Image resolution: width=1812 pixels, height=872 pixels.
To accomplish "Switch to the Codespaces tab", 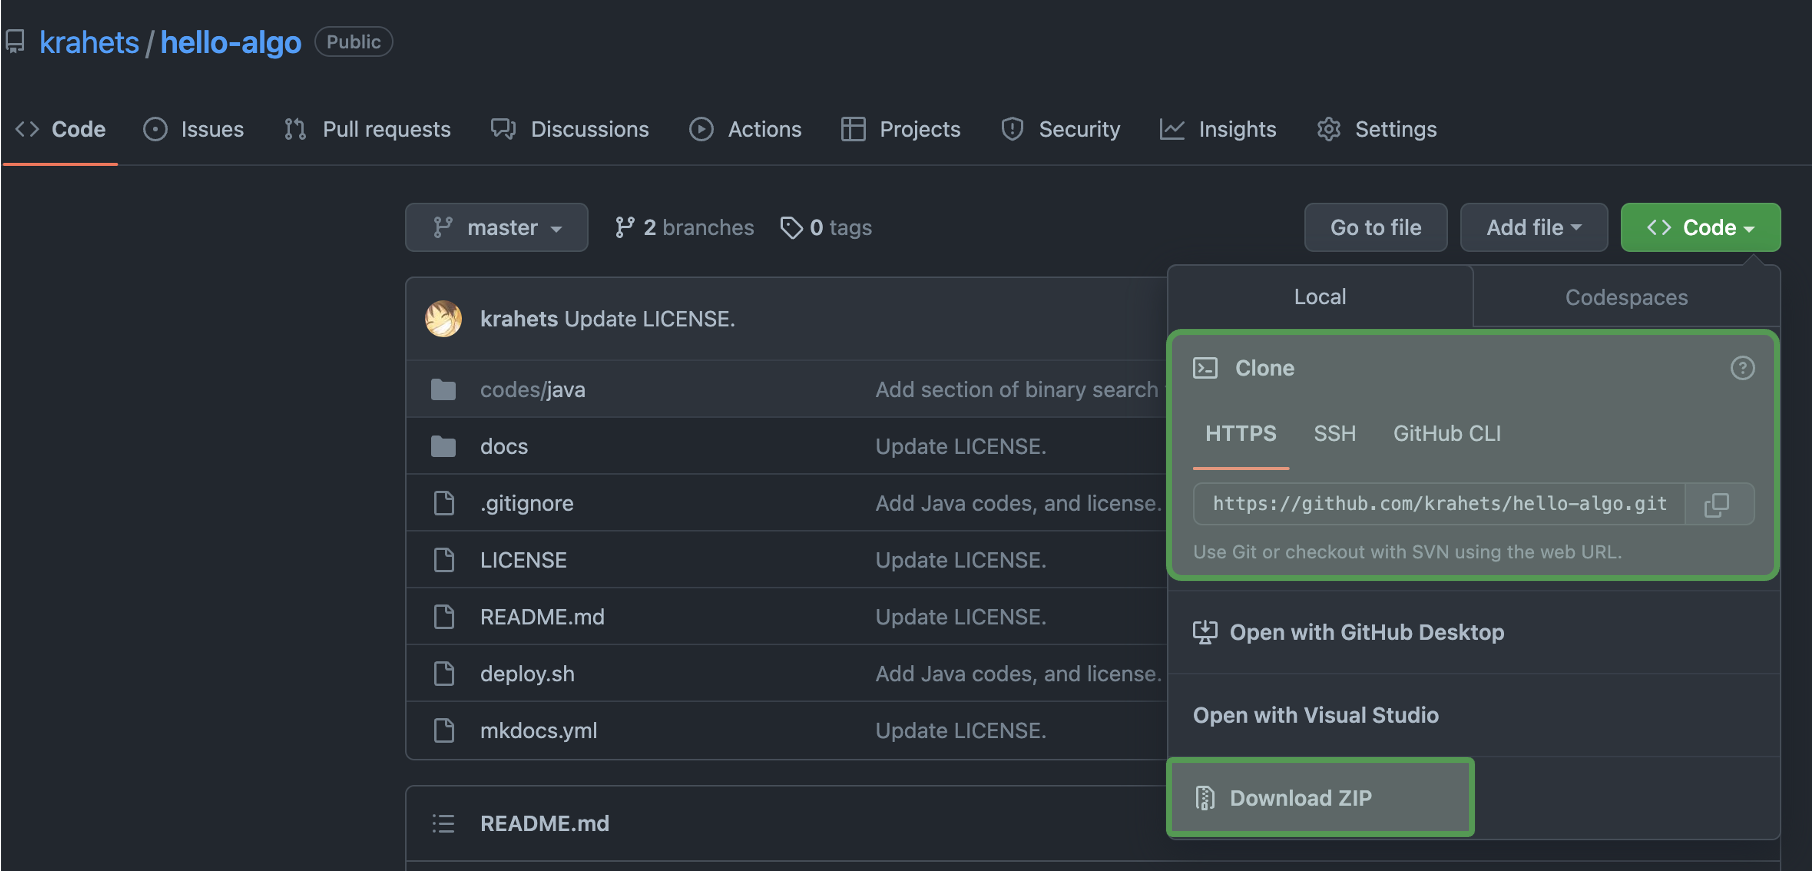I will coord(1625,298).
